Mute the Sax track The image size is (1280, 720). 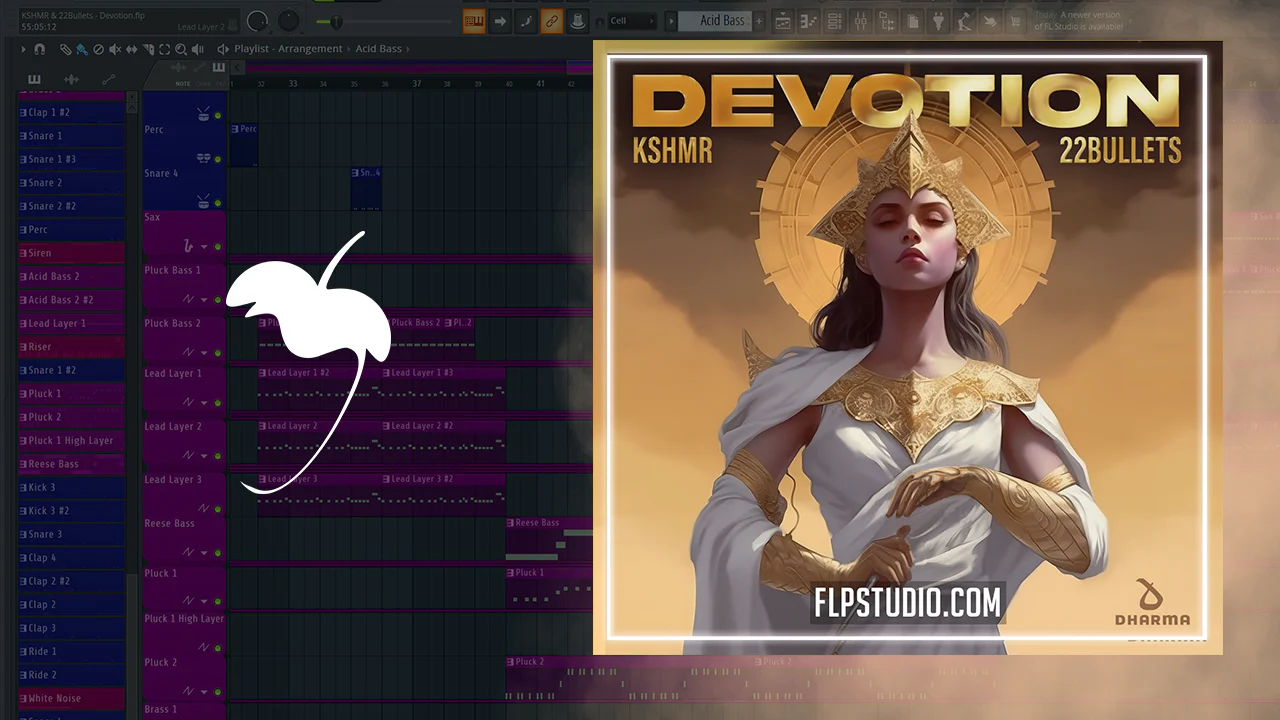[218, 247]
